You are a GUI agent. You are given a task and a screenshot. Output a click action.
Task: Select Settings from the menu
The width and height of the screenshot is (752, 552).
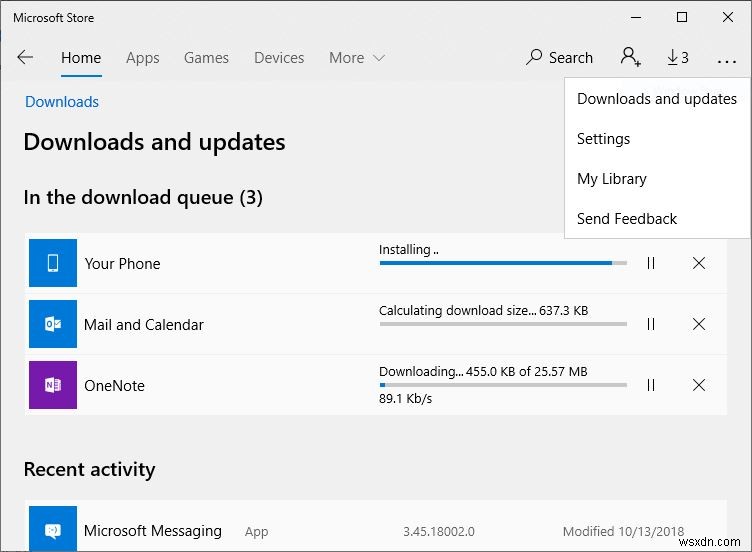pos(603,139)
